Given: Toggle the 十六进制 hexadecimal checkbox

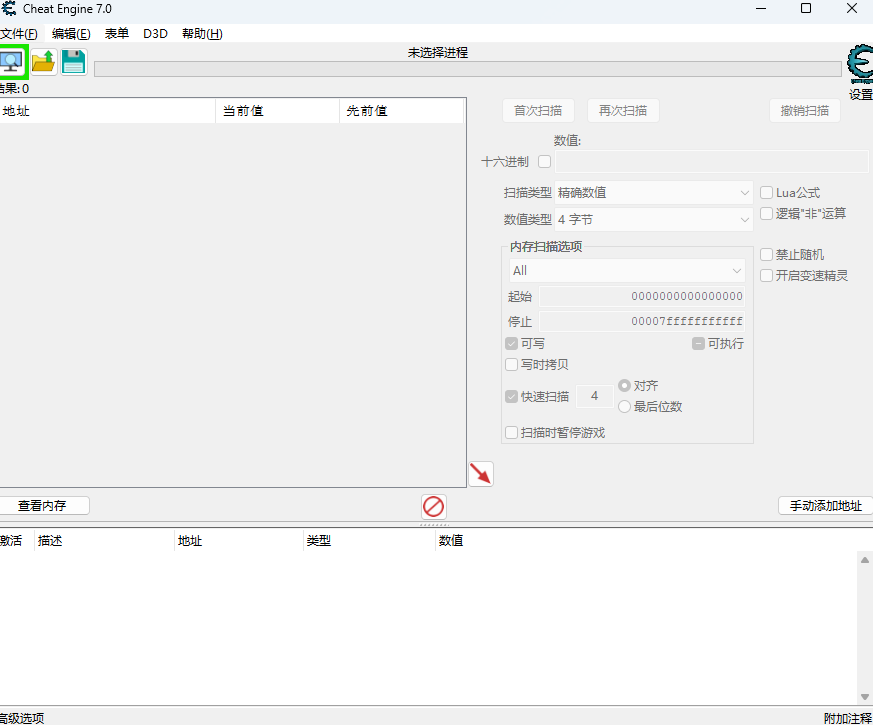Looking at the screenshot, I should point(545,162).
